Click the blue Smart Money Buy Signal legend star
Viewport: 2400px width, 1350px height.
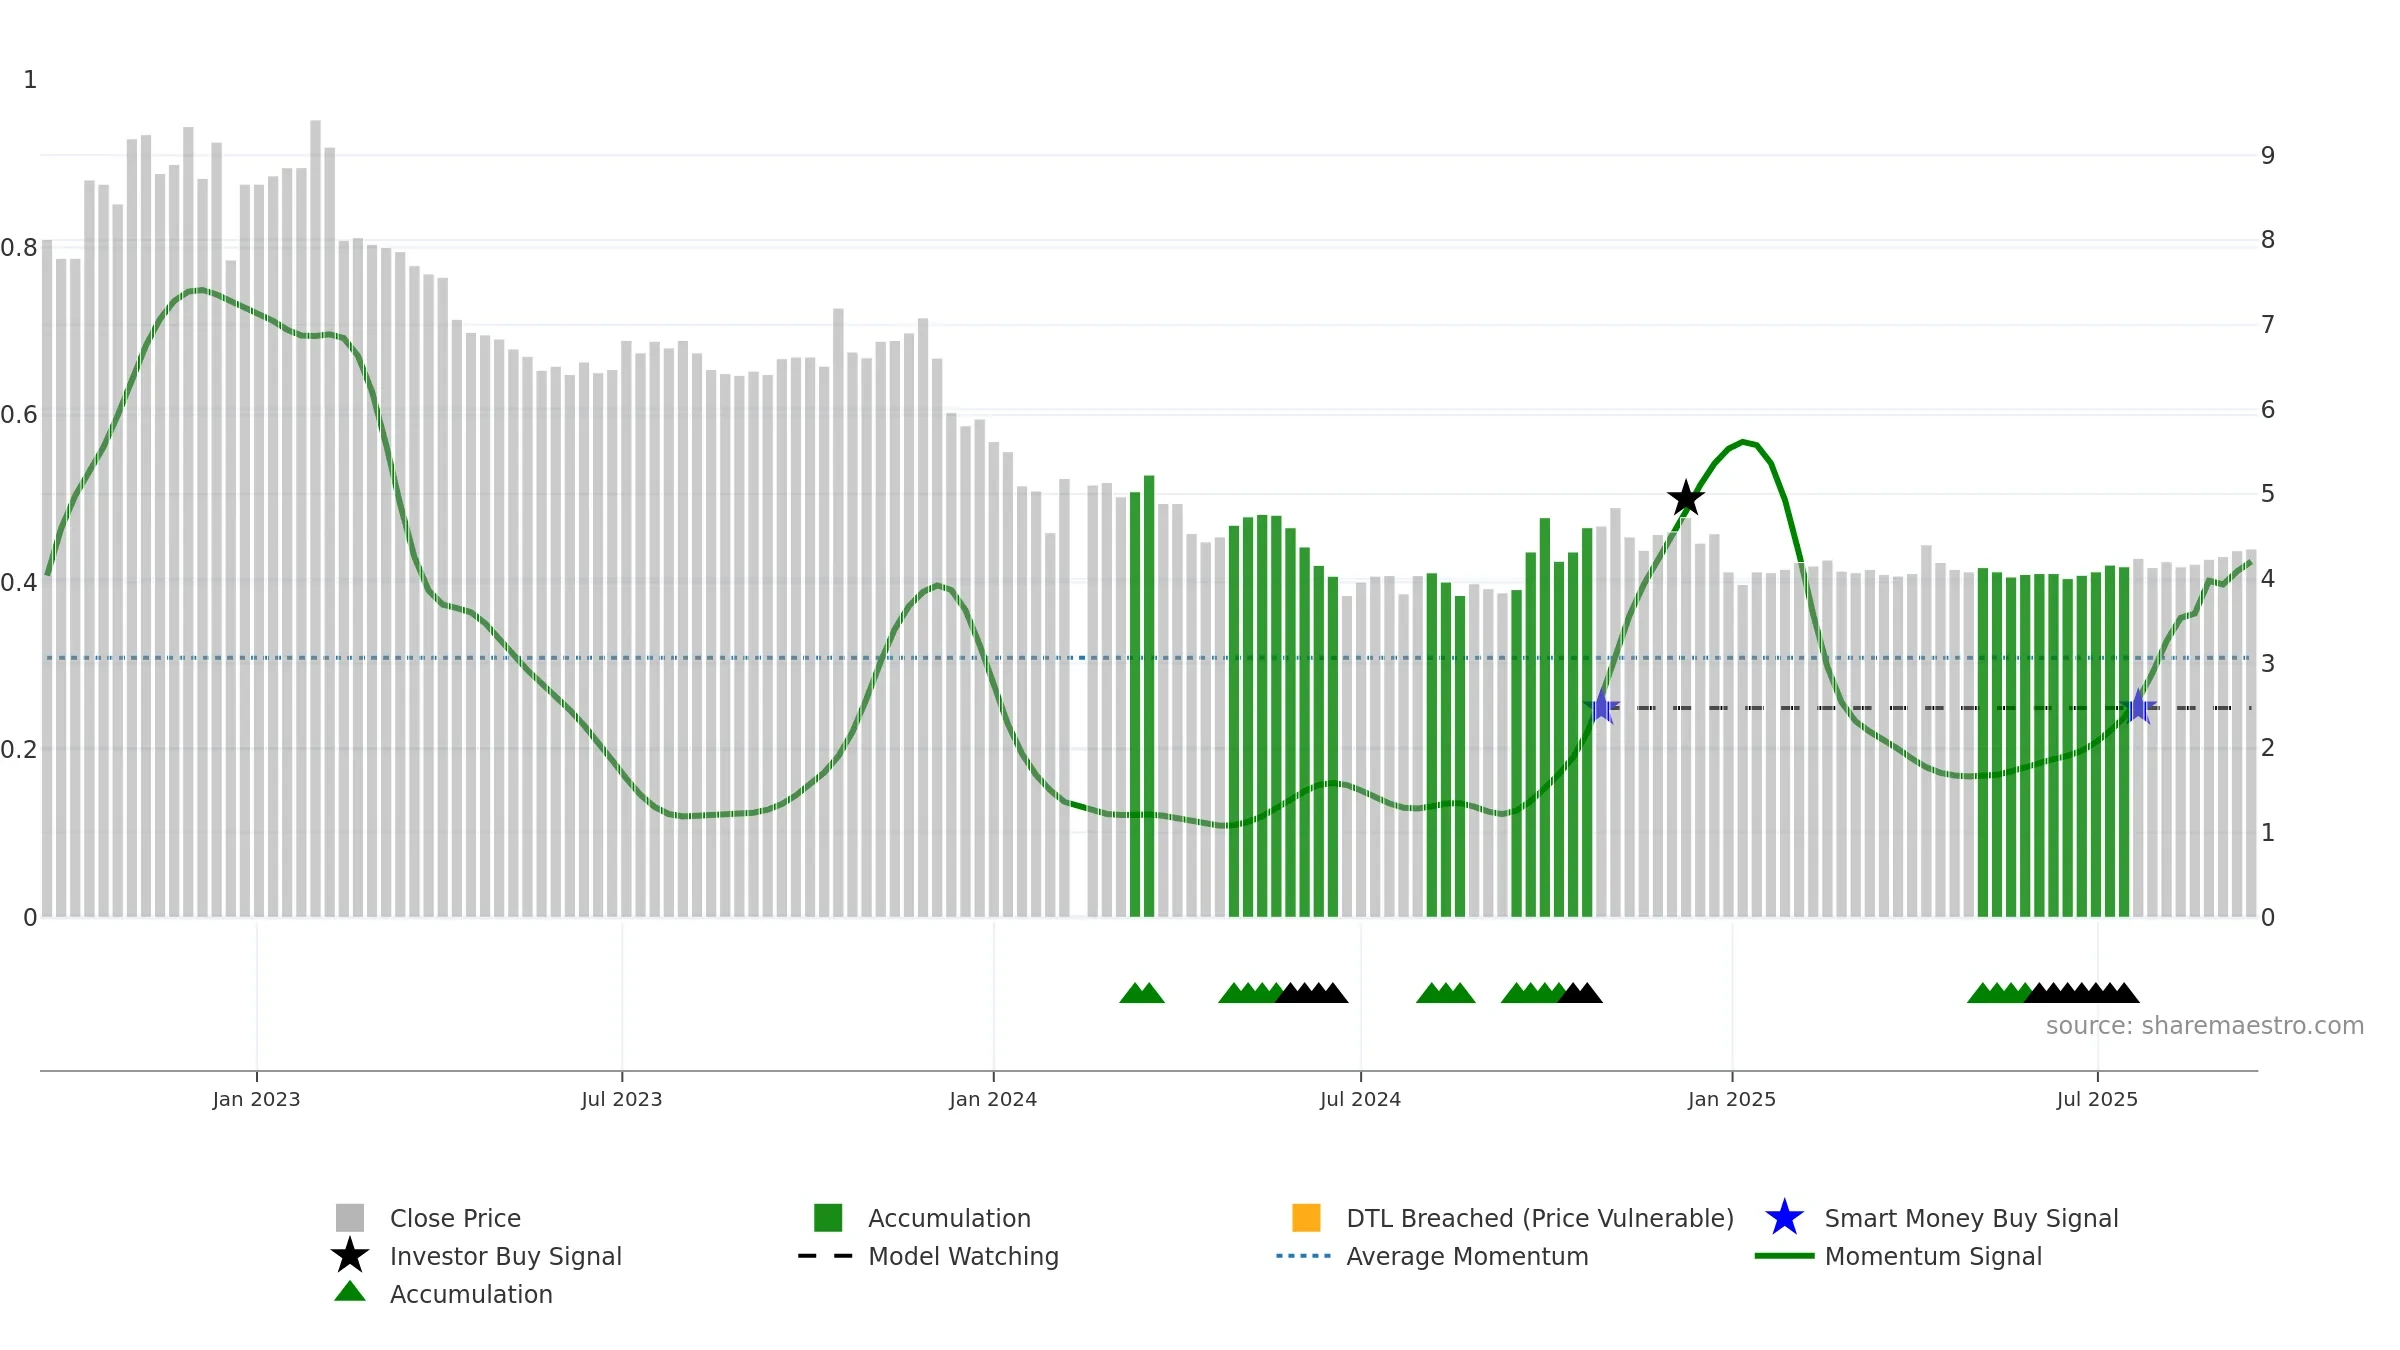click(1784, 1218)
